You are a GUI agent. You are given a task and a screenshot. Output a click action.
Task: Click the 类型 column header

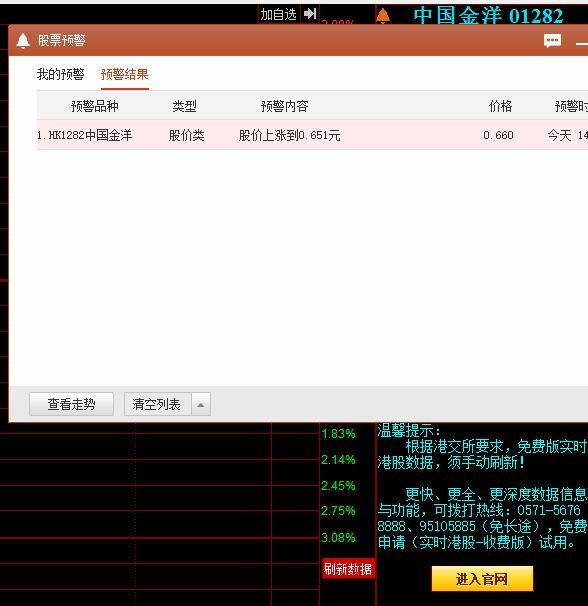(184, 106)
